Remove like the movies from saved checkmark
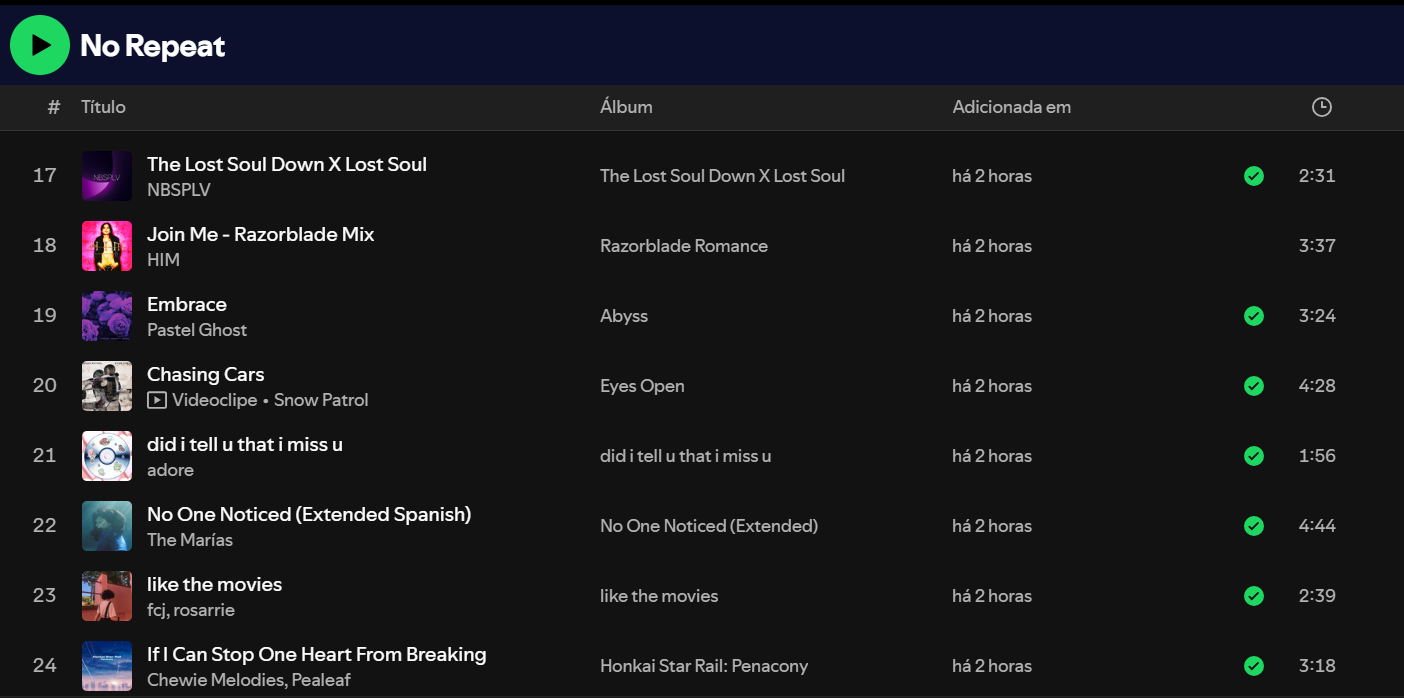The height and width of the screenshot is (698, 1404). point(1253,596)
